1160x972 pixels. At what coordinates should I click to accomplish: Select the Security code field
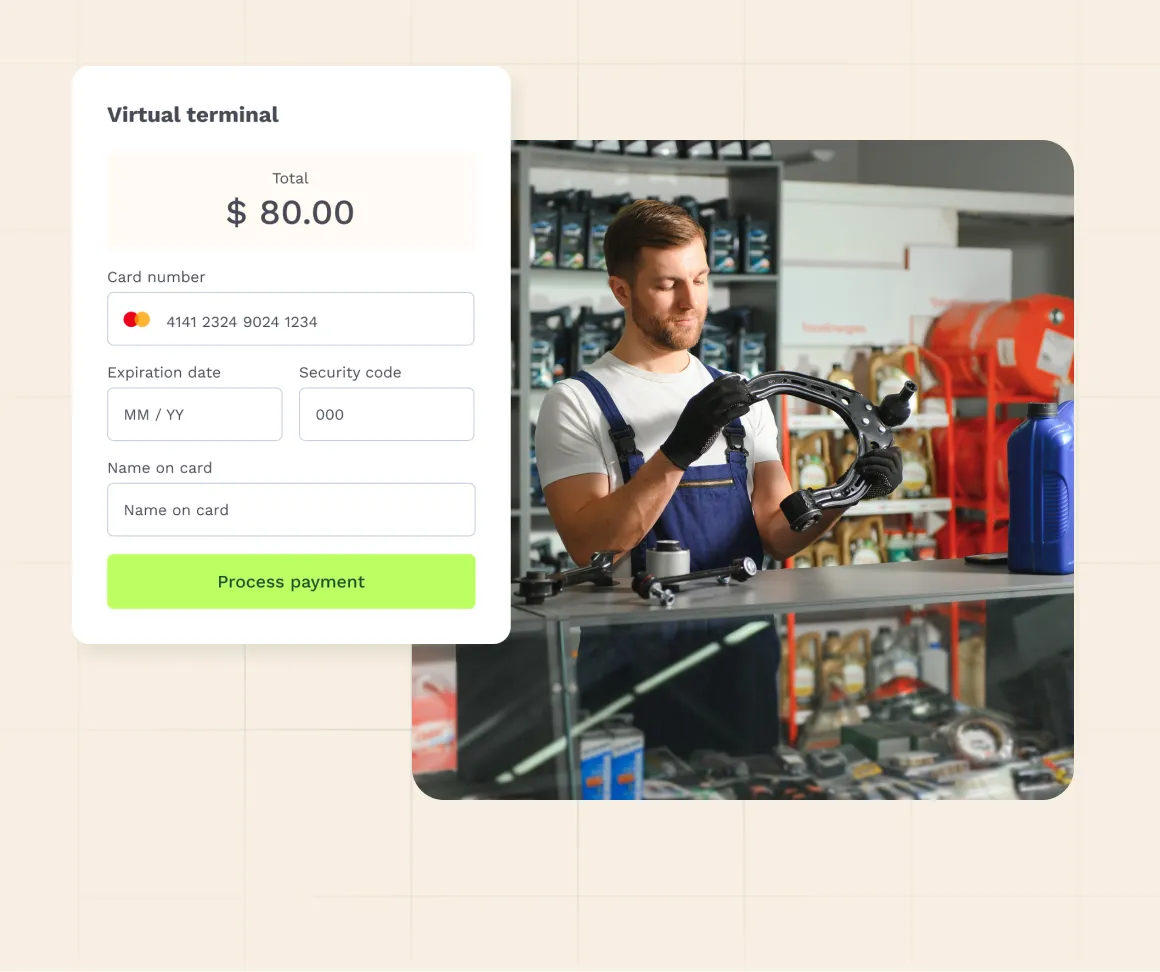pos(386,414)
